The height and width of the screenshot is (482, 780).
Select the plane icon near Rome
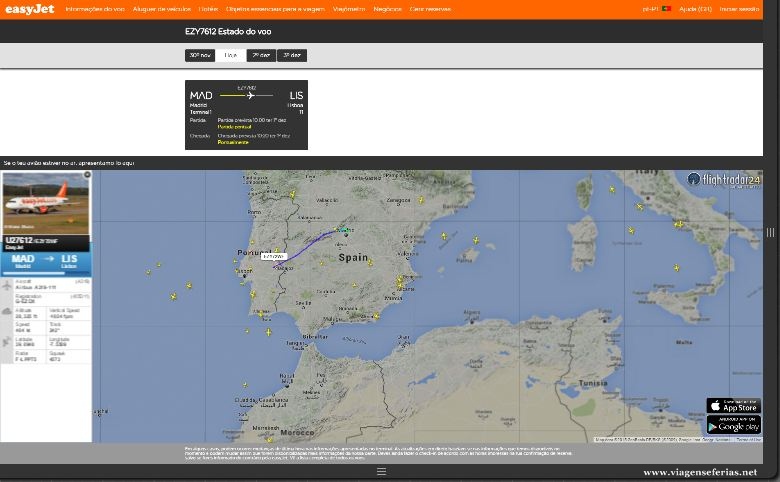pyautogui.click(x=640, y=206)
